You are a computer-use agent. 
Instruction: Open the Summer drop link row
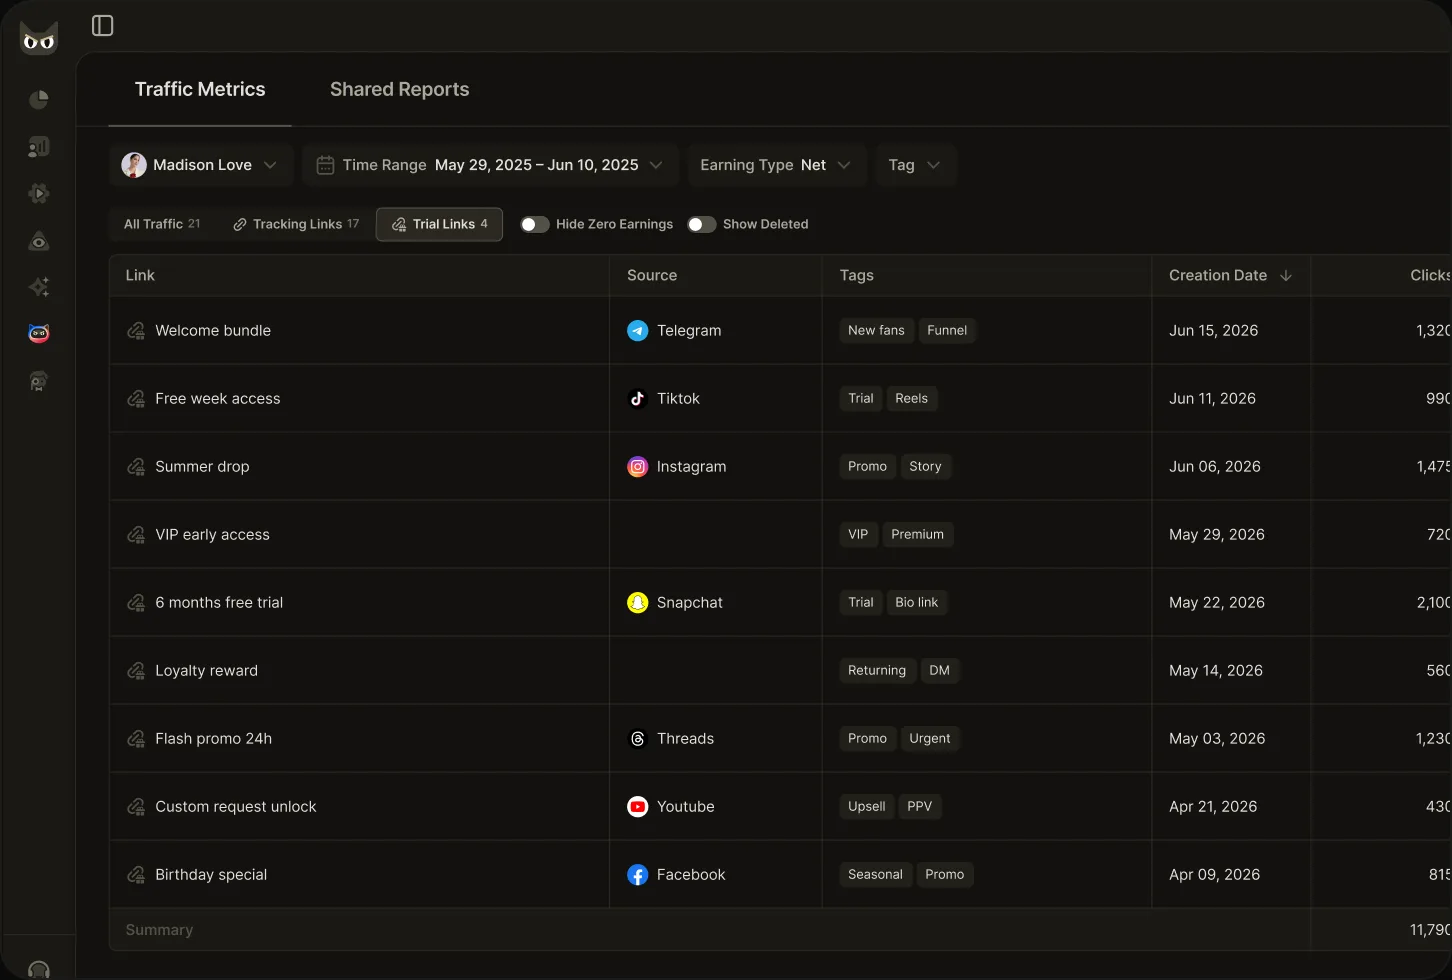[x=780, y=466]
